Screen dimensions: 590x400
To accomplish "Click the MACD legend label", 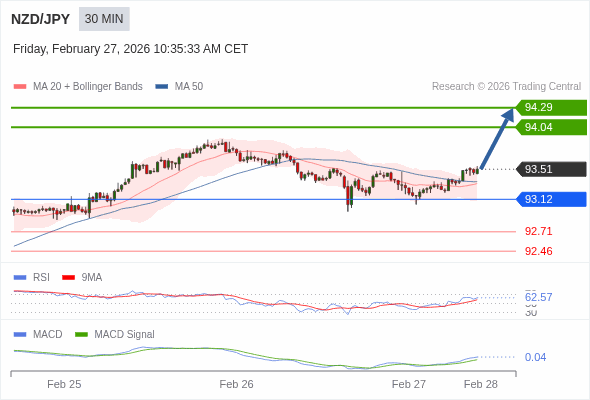I will tap(48, 335).
